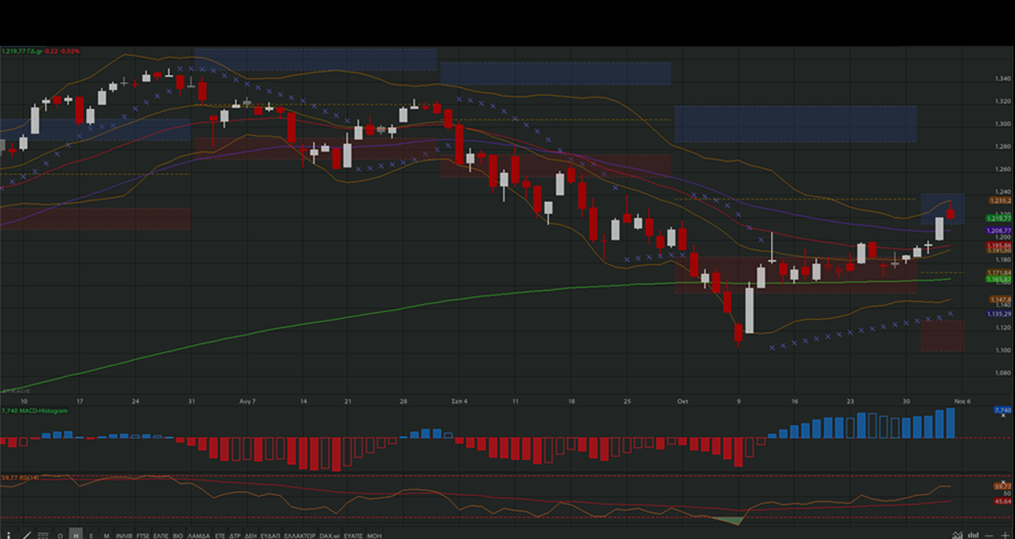
Task: Select the trend line drawing tool
Action: [27, 535]
